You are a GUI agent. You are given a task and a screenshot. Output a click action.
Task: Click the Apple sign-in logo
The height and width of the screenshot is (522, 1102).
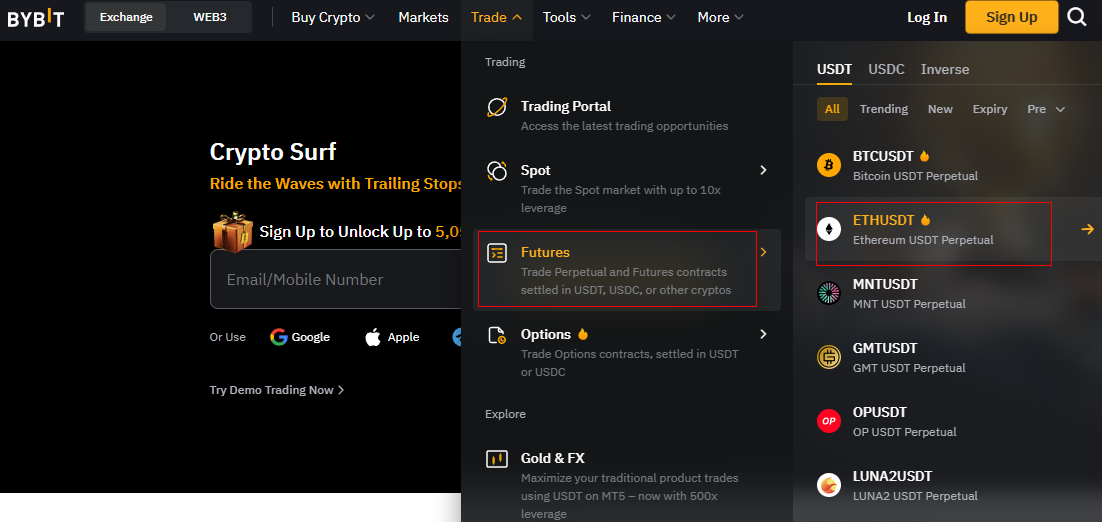[x=373, y=337]
